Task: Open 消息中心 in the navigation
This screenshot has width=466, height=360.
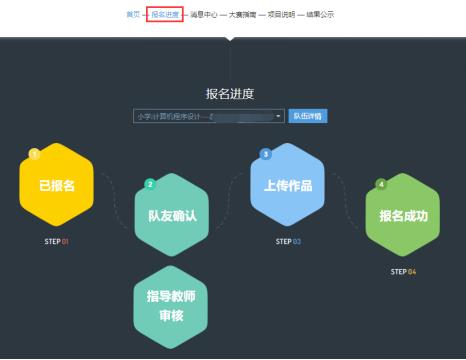Action: pos(204,14)
